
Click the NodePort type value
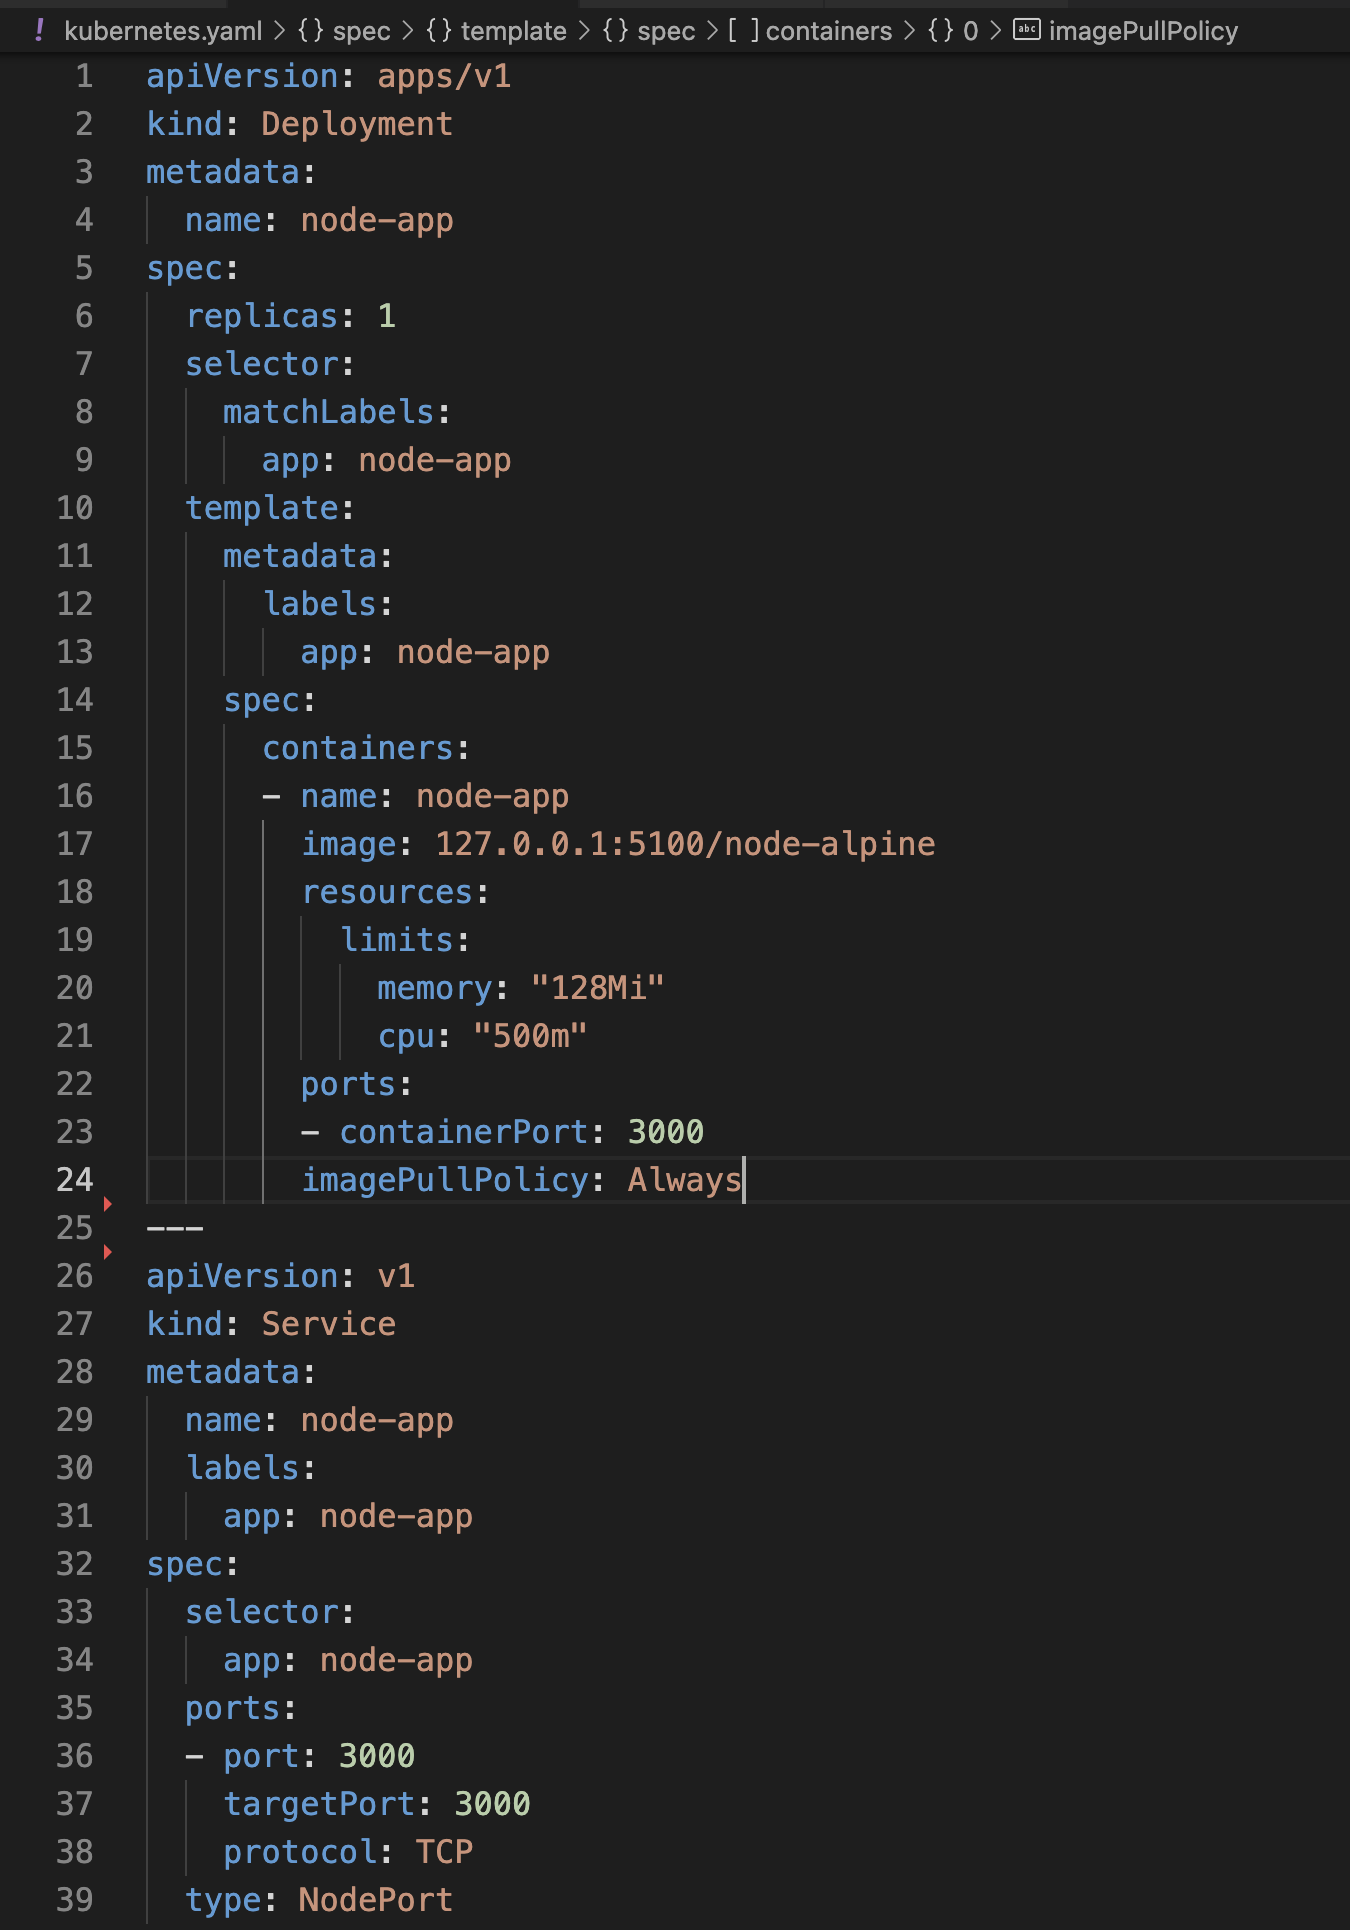tap(376, 1900)
